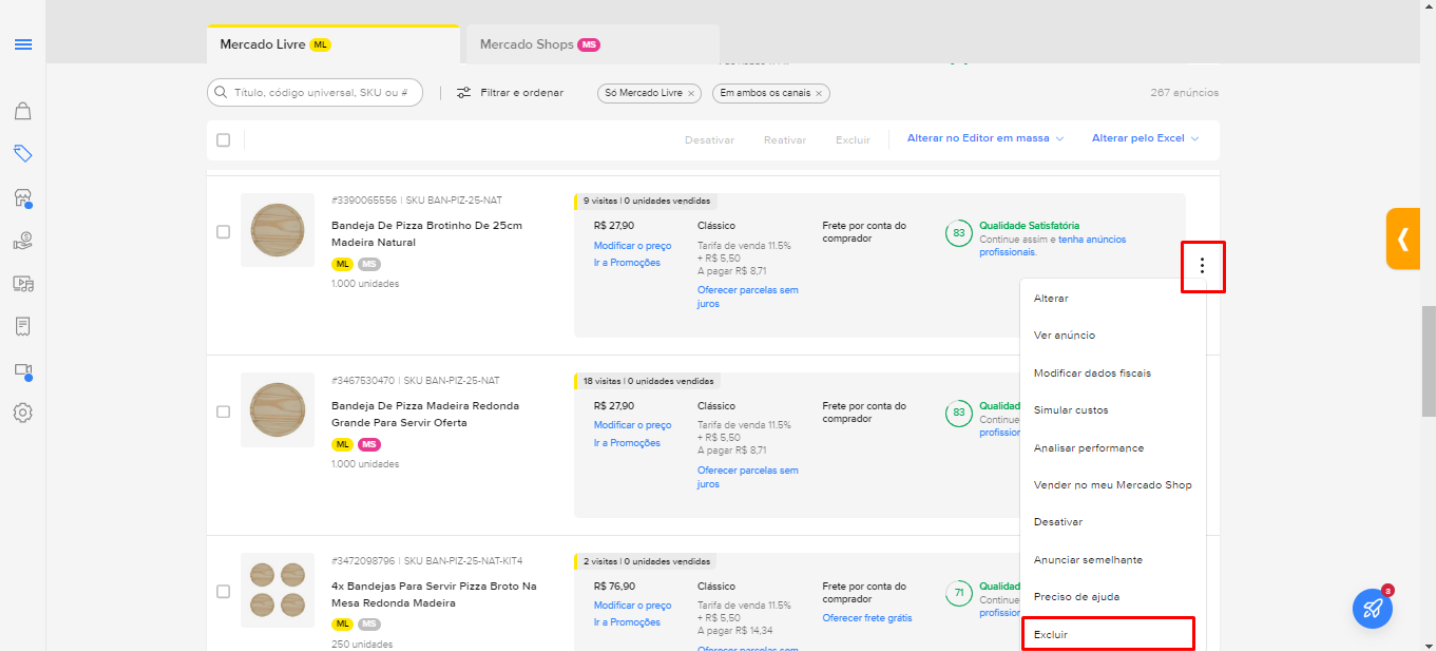
Task: Tick the 4x Bandejas Para Servir checkbox
Action: tap(223, 592)
